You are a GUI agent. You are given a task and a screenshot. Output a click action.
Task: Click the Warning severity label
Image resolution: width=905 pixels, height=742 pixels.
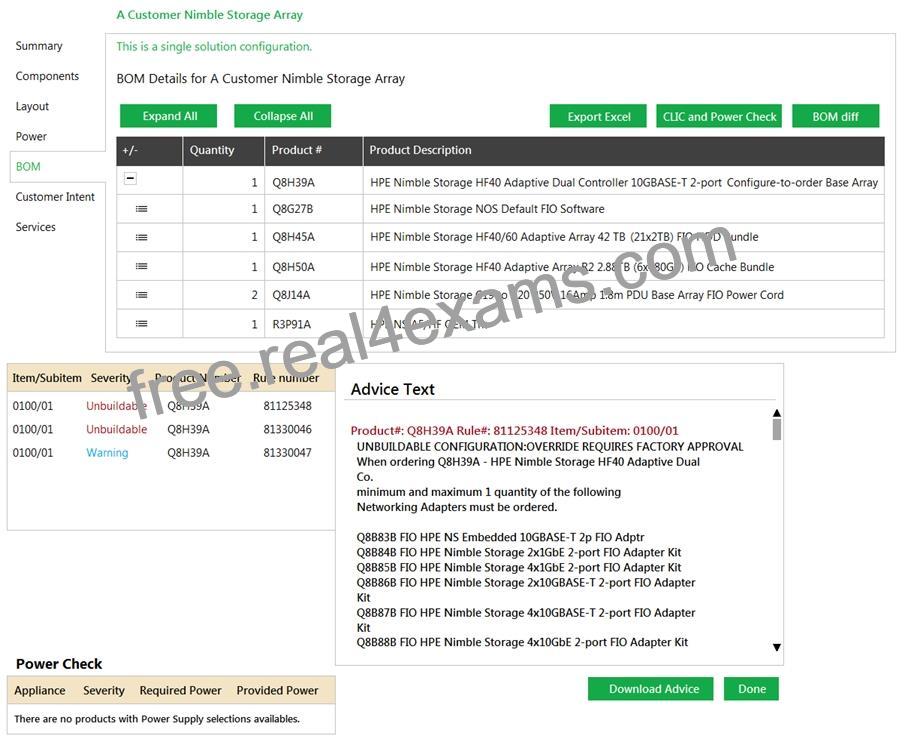click(x=107, y=453)
